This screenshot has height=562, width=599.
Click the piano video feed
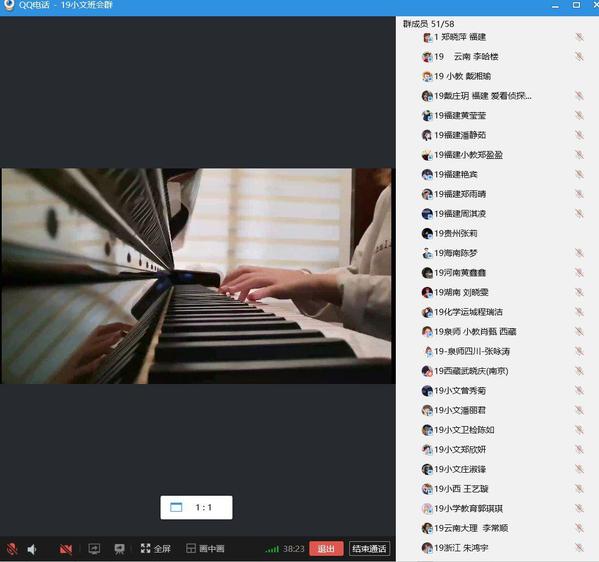196,276
